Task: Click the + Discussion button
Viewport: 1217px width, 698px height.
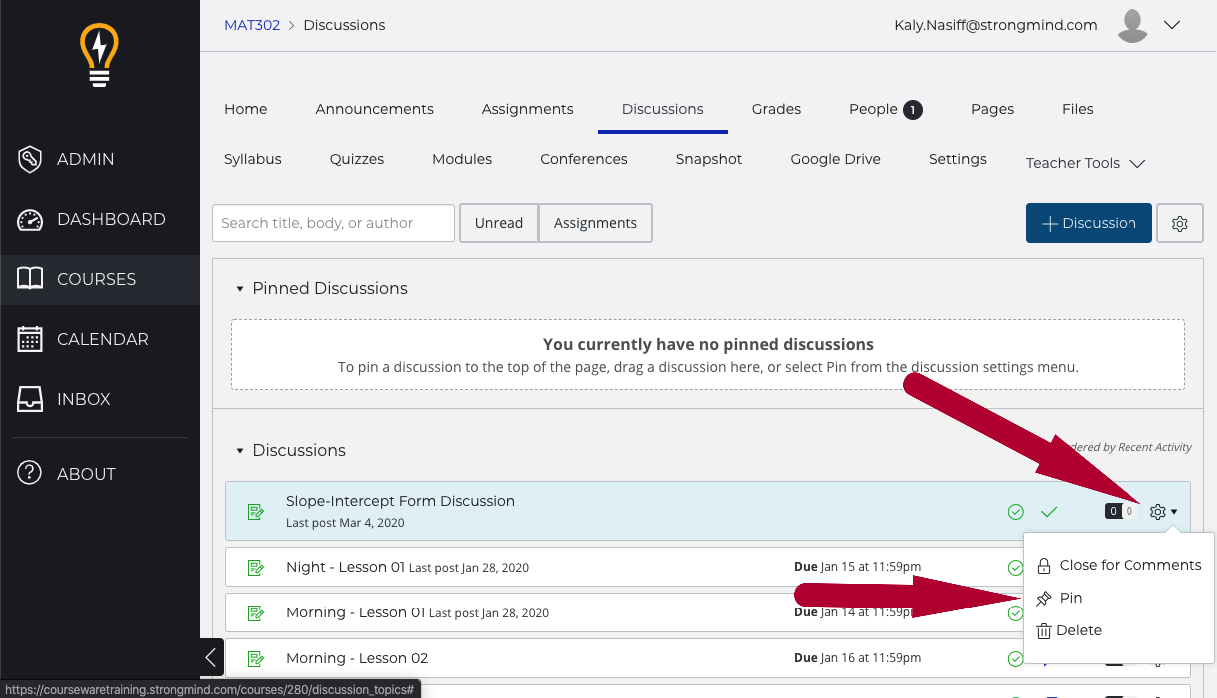Action: [x=1088, y=224]
